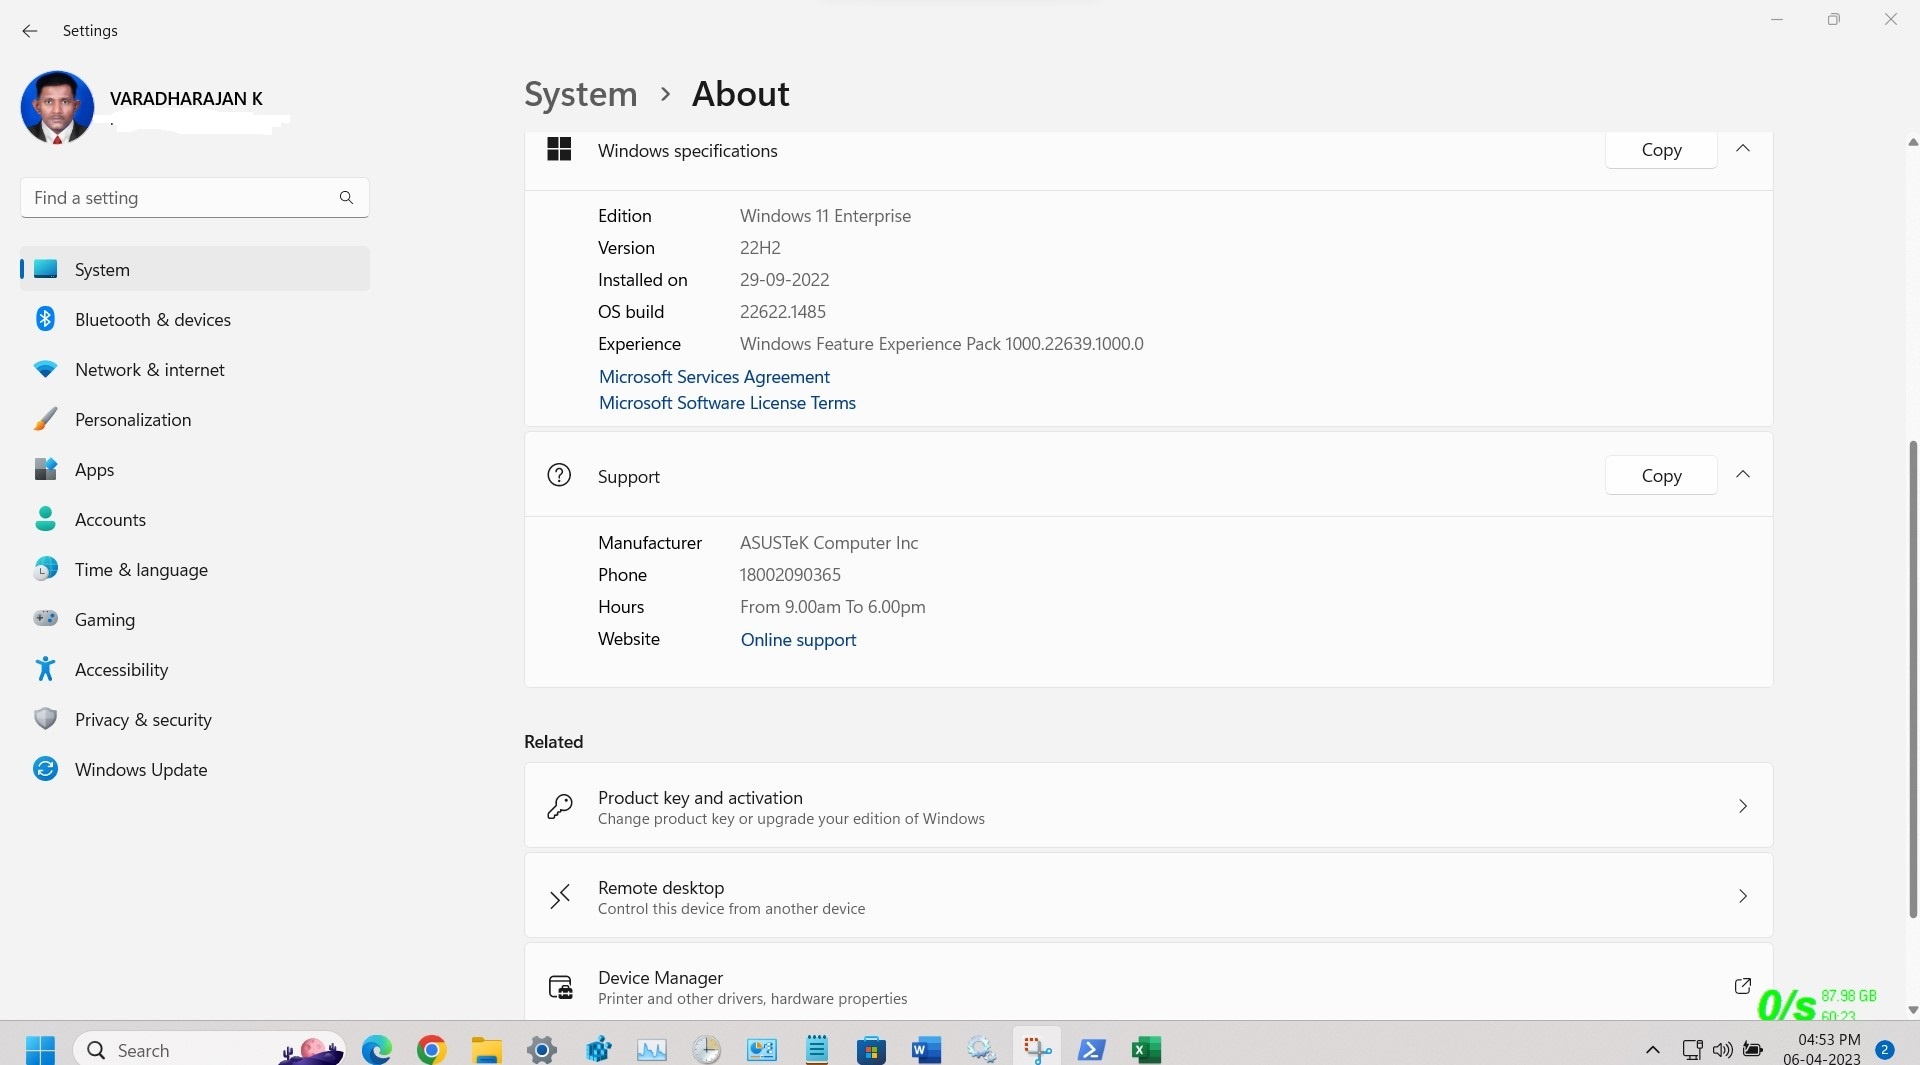Open the date and time flyout
The width and height of the screenshot is (1920, 1065).
pos(1823,1049)
